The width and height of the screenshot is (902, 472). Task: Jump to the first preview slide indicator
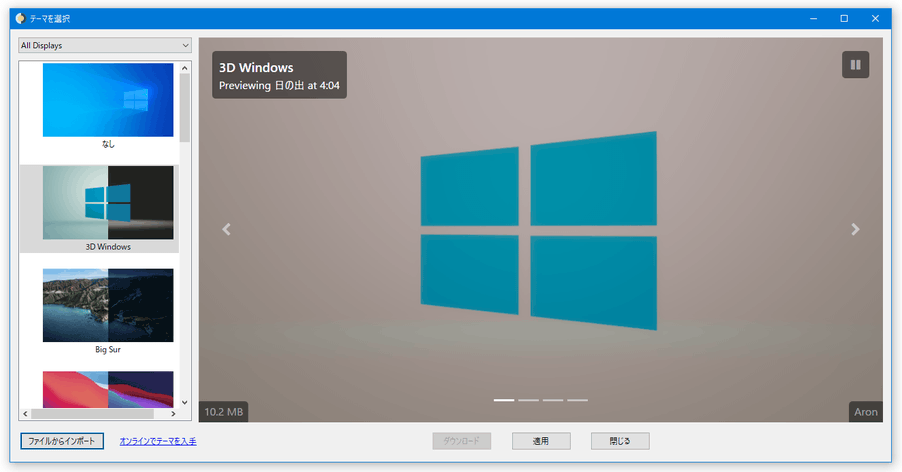coord(504,400)
